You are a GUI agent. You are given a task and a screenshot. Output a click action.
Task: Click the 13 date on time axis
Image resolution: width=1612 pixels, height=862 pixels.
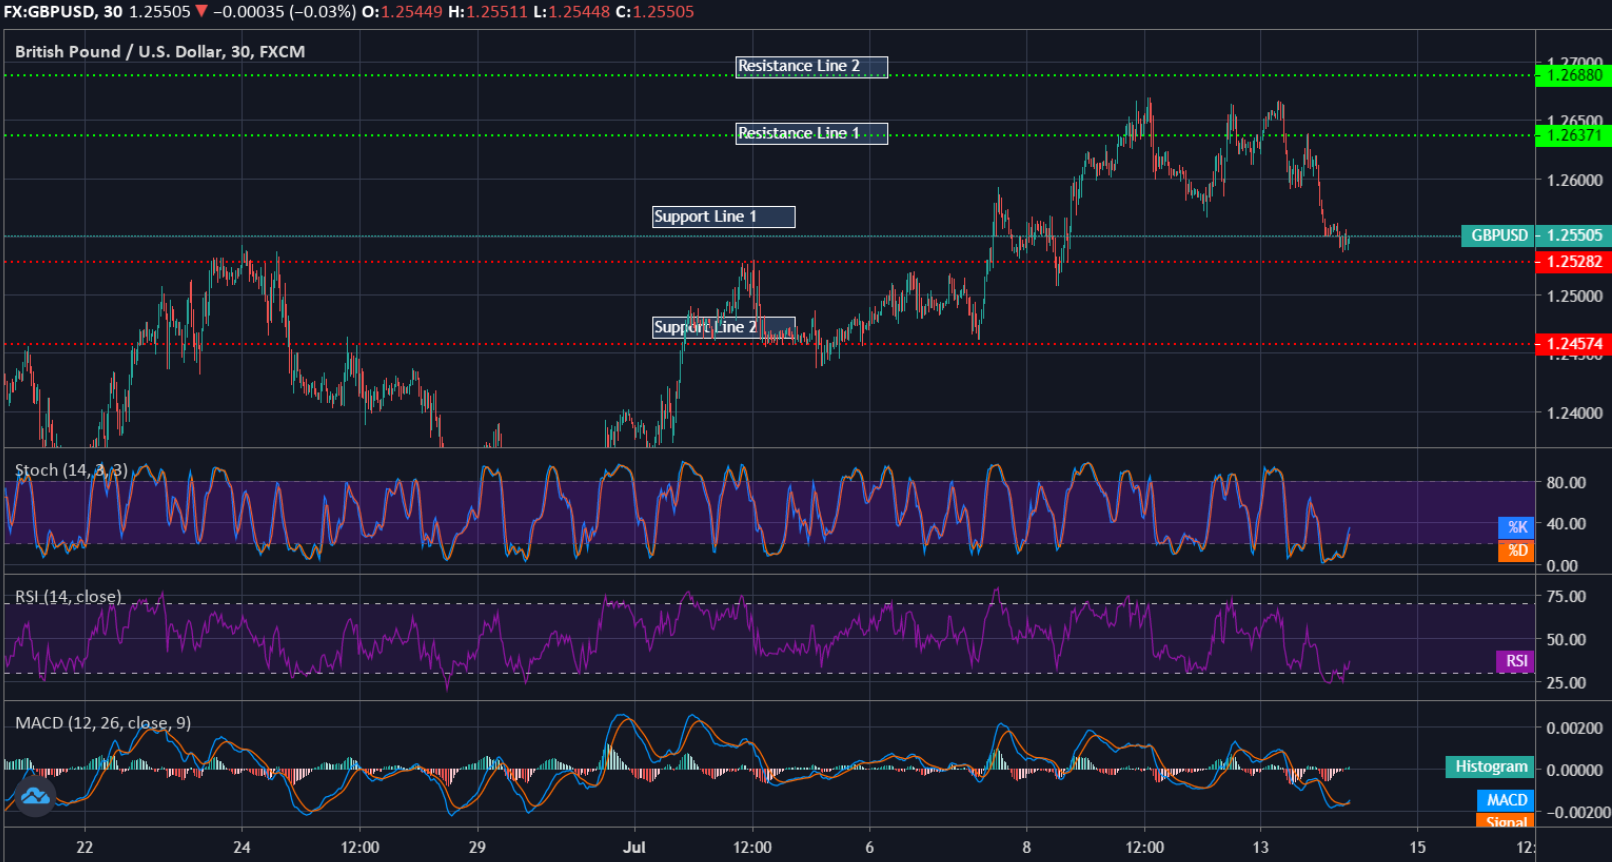click(x=1261, y=847)
